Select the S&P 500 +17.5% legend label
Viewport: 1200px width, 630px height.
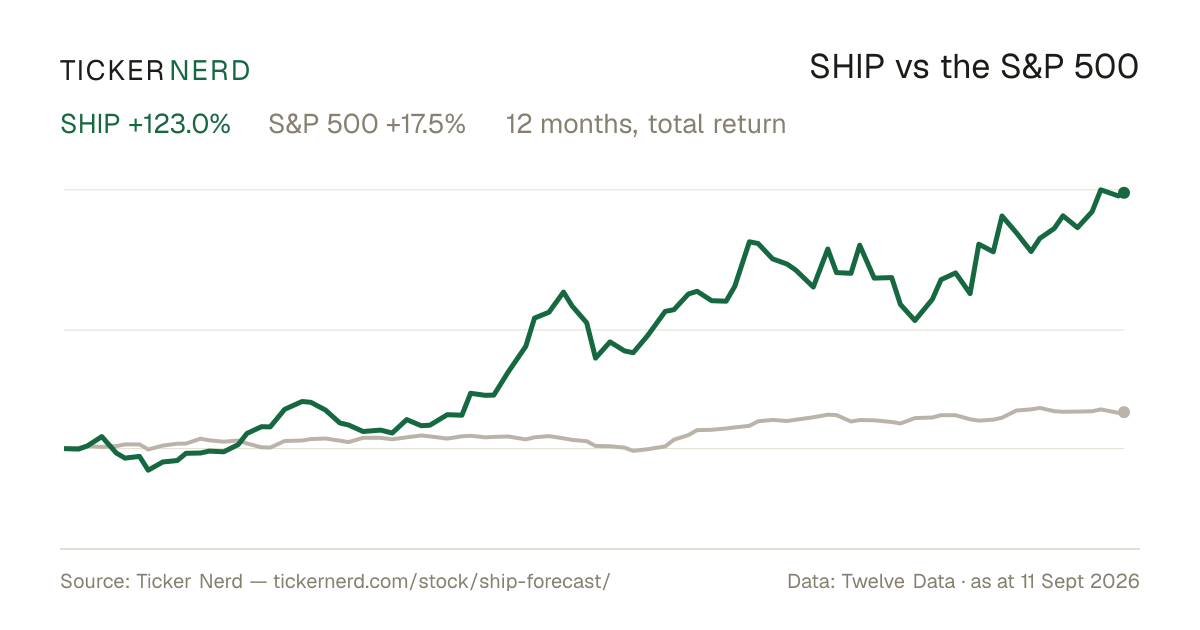(x=367, y=124)
